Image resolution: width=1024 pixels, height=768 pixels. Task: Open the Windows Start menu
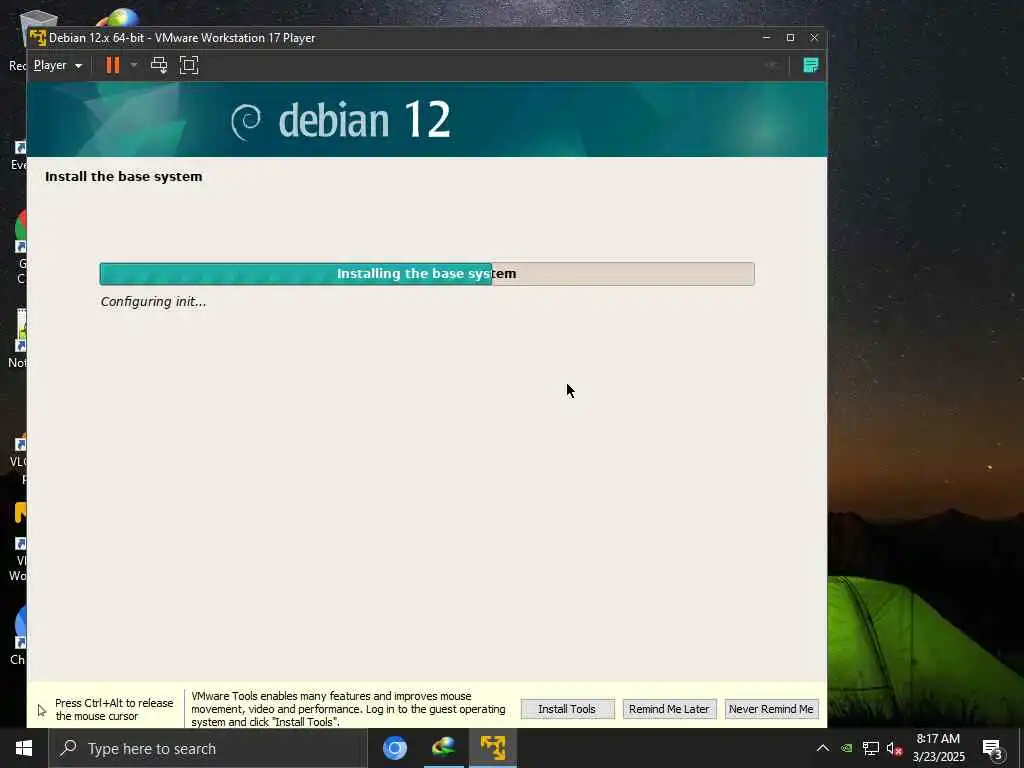(24, 748)
